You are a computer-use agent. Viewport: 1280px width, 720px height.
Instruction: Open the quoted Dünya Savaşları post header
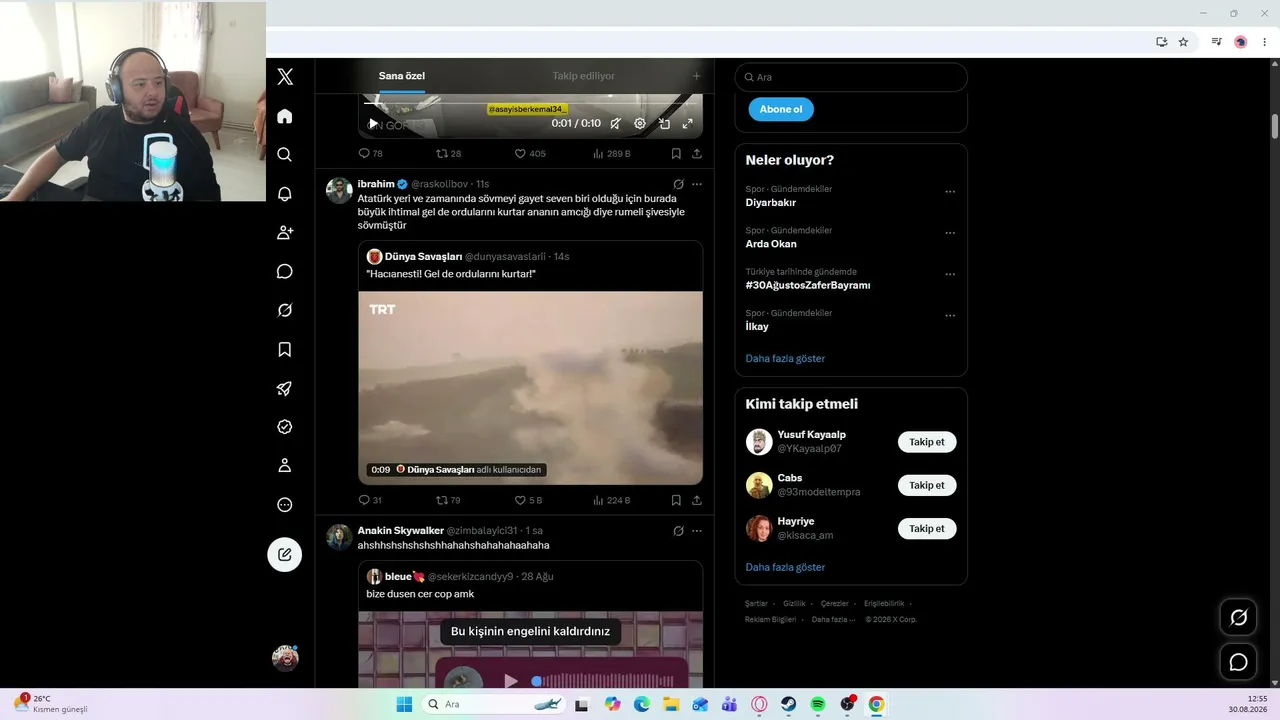pyautogui.click(x=468, y=257)
